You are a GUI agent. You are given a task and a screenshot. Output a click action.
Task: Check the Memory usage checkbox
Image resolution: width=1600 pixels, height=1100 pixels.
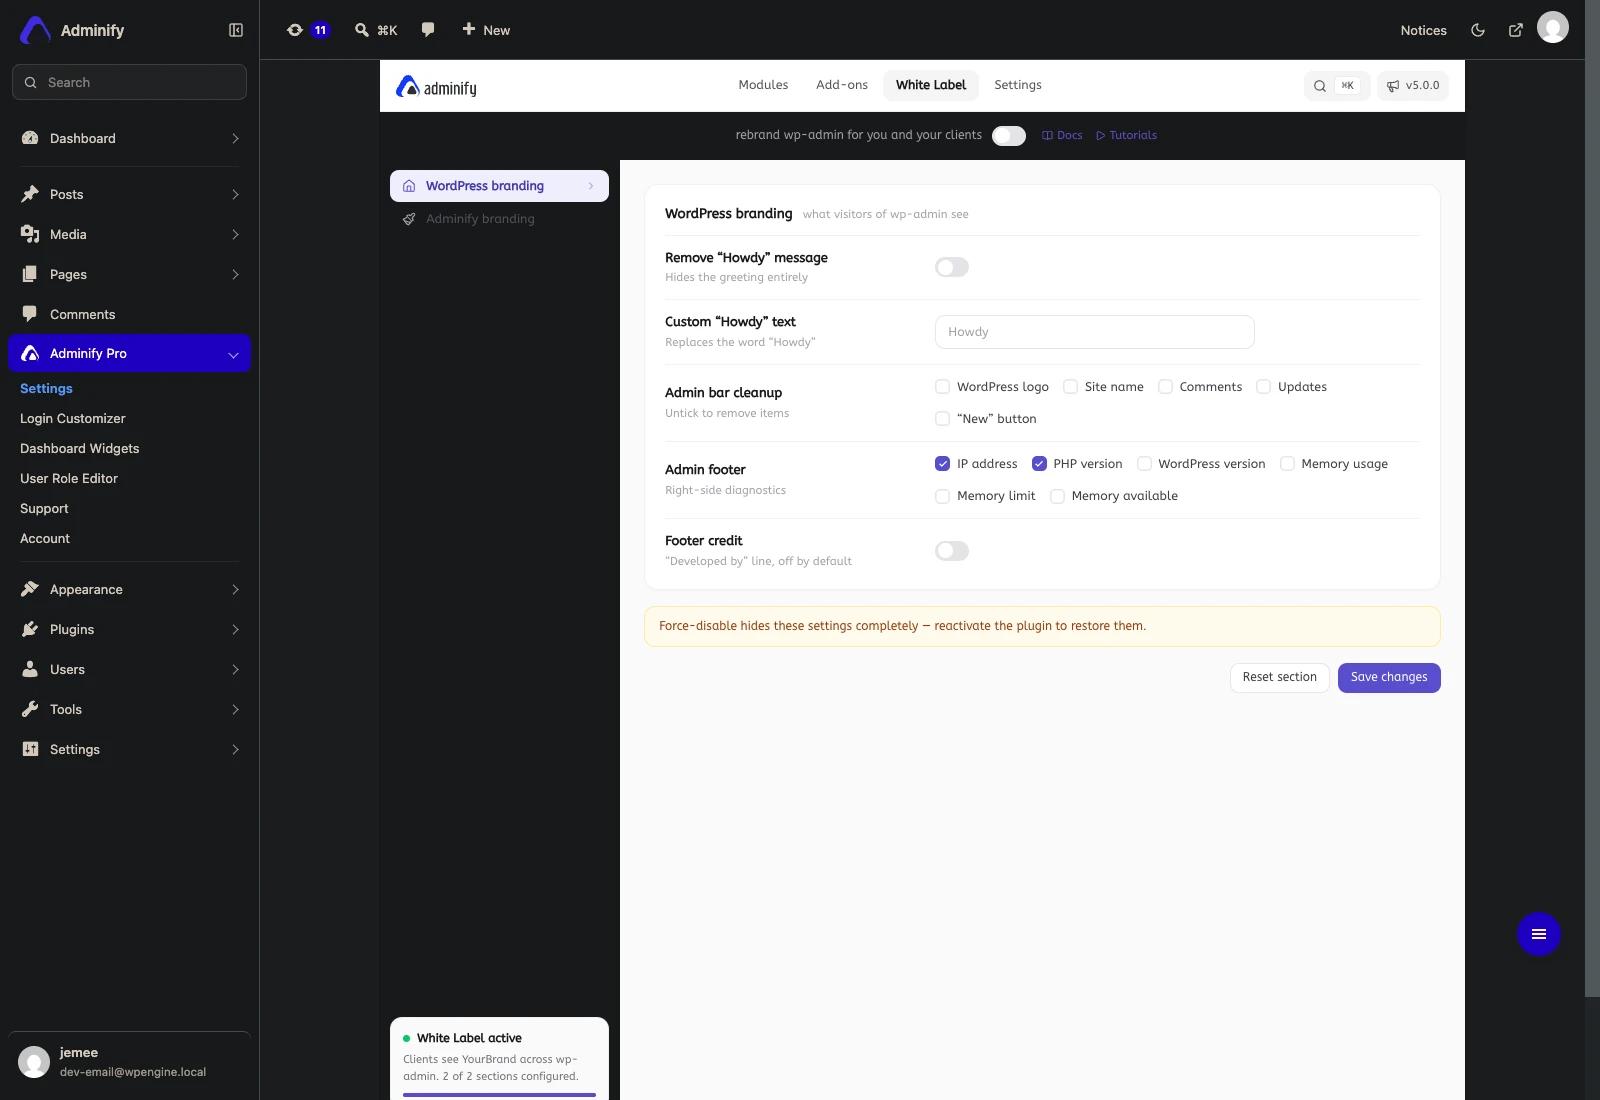(1287, 464)
